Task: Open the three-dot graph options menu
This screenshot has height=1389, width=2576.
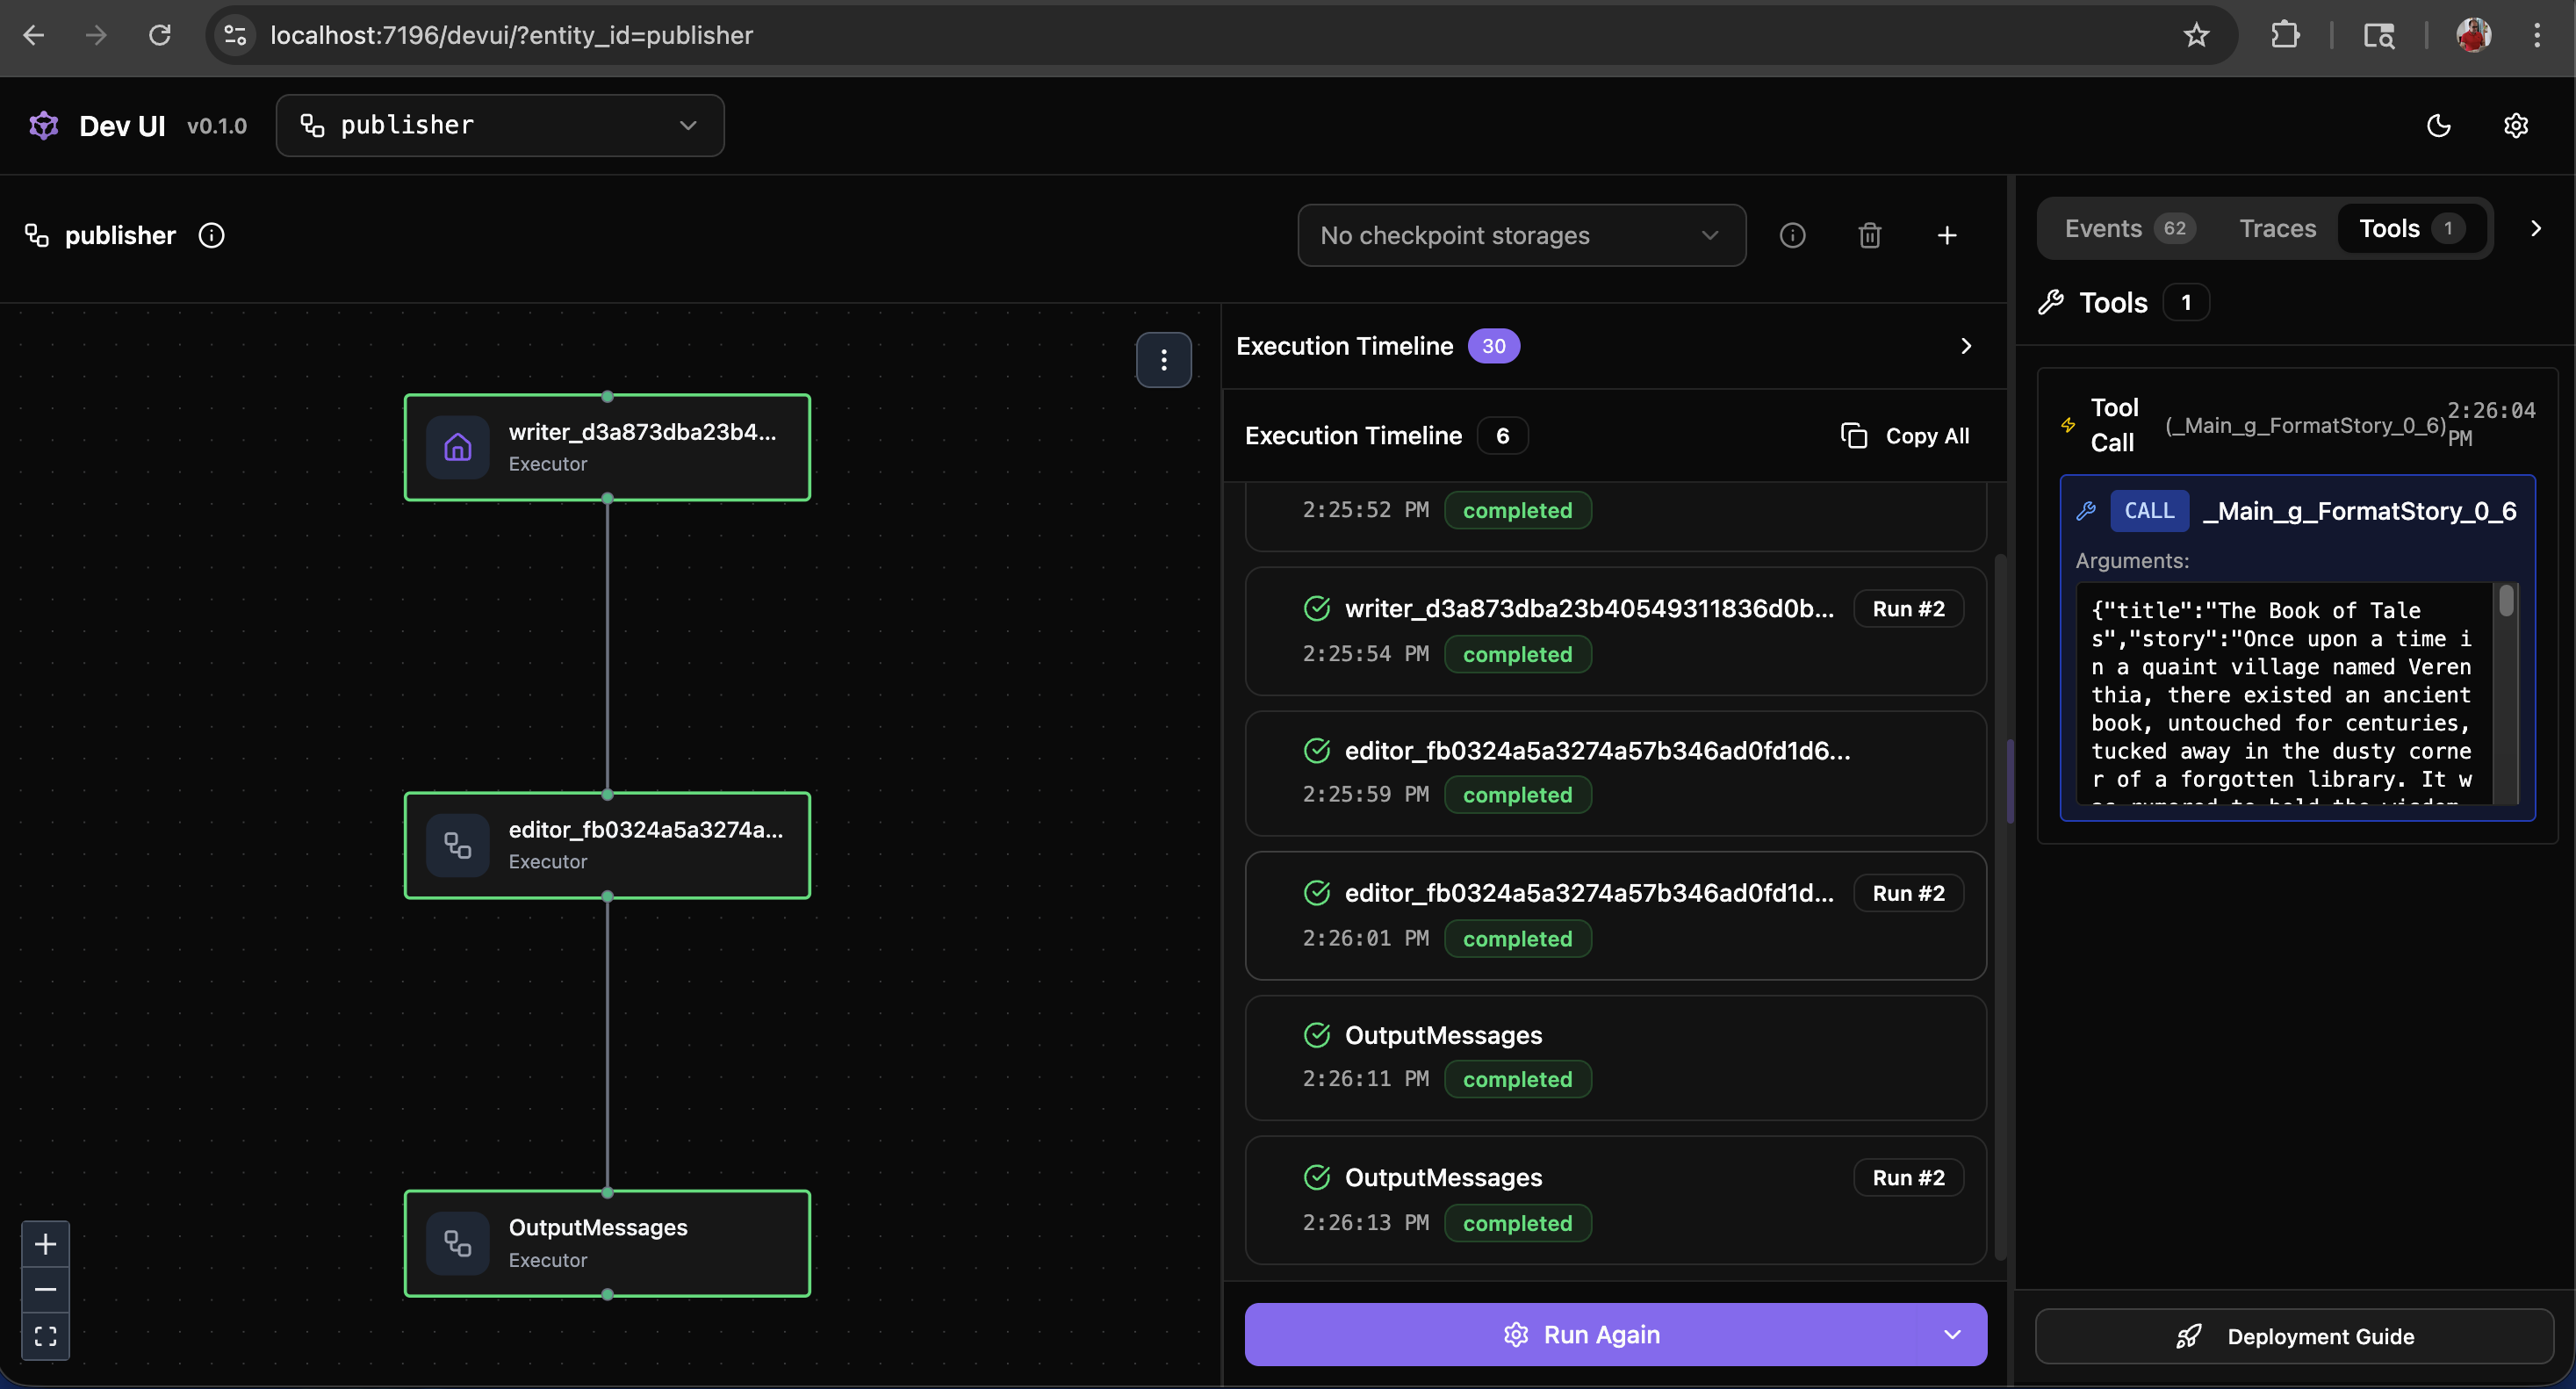Action: (x=1163, y=359)
